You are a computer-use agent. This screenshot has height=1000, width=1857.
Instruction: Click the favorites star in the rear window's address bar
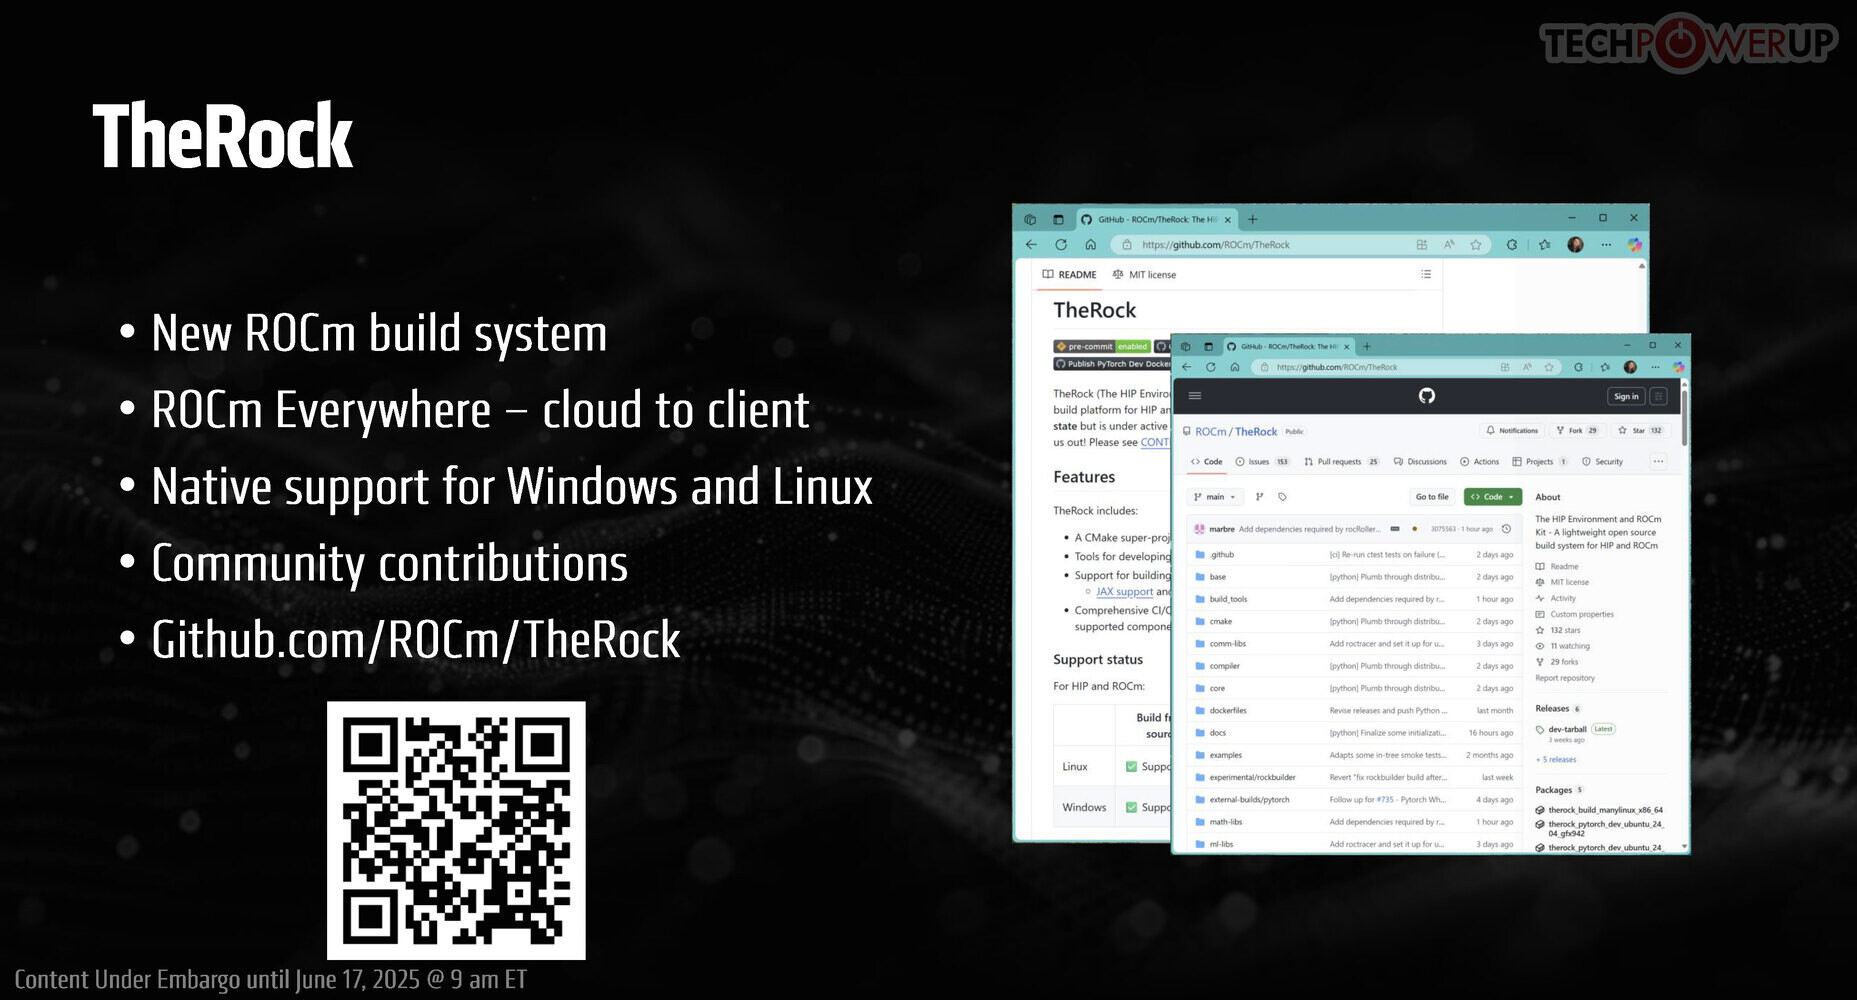1476,245
